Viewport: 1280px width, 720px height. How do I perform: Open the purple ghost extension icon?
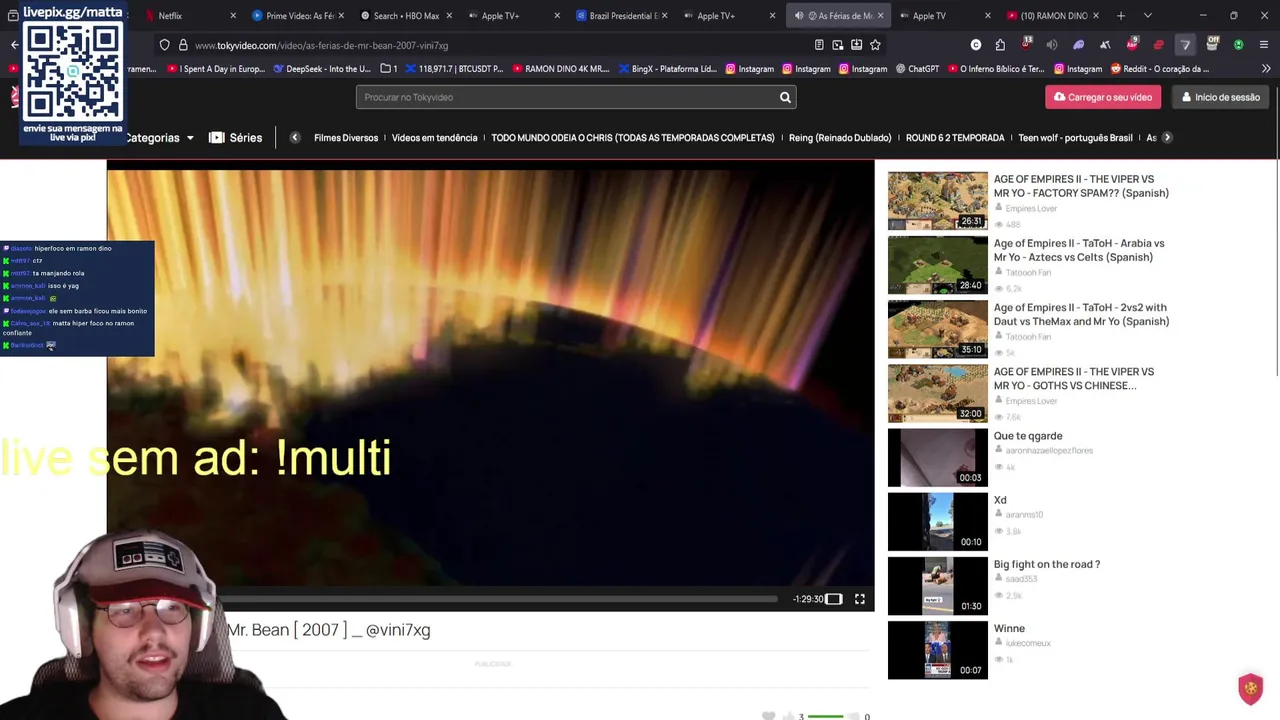[x=1079, y=45]
